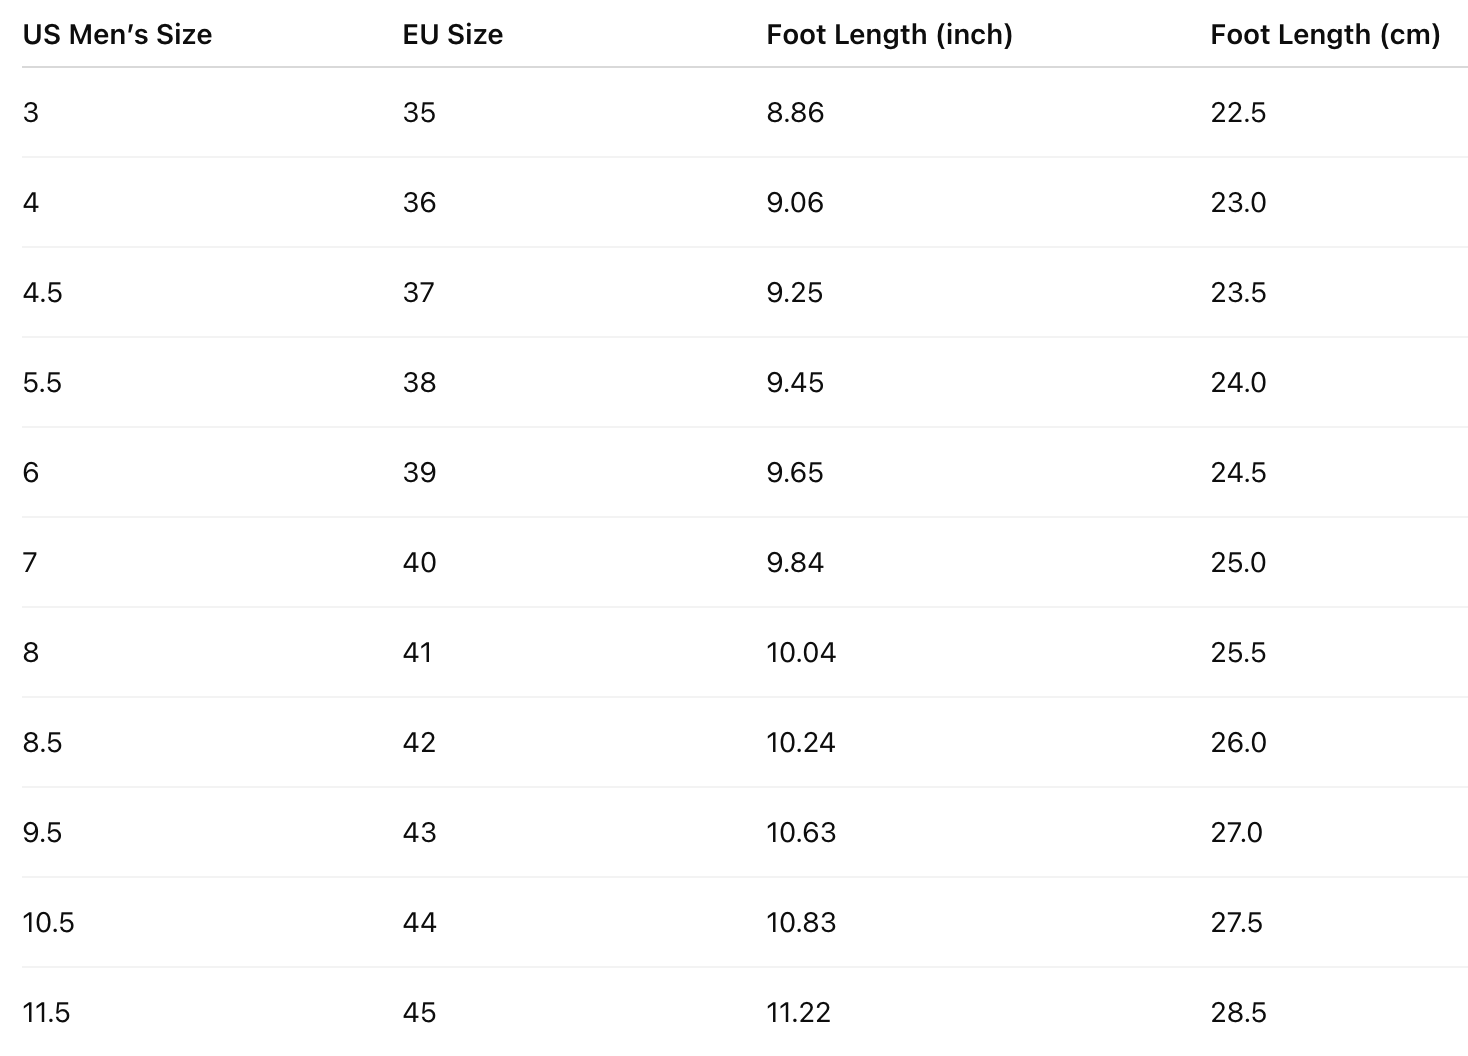Click the EU size 38 cell
1468x1056 pixels.
tap(419, 383)
